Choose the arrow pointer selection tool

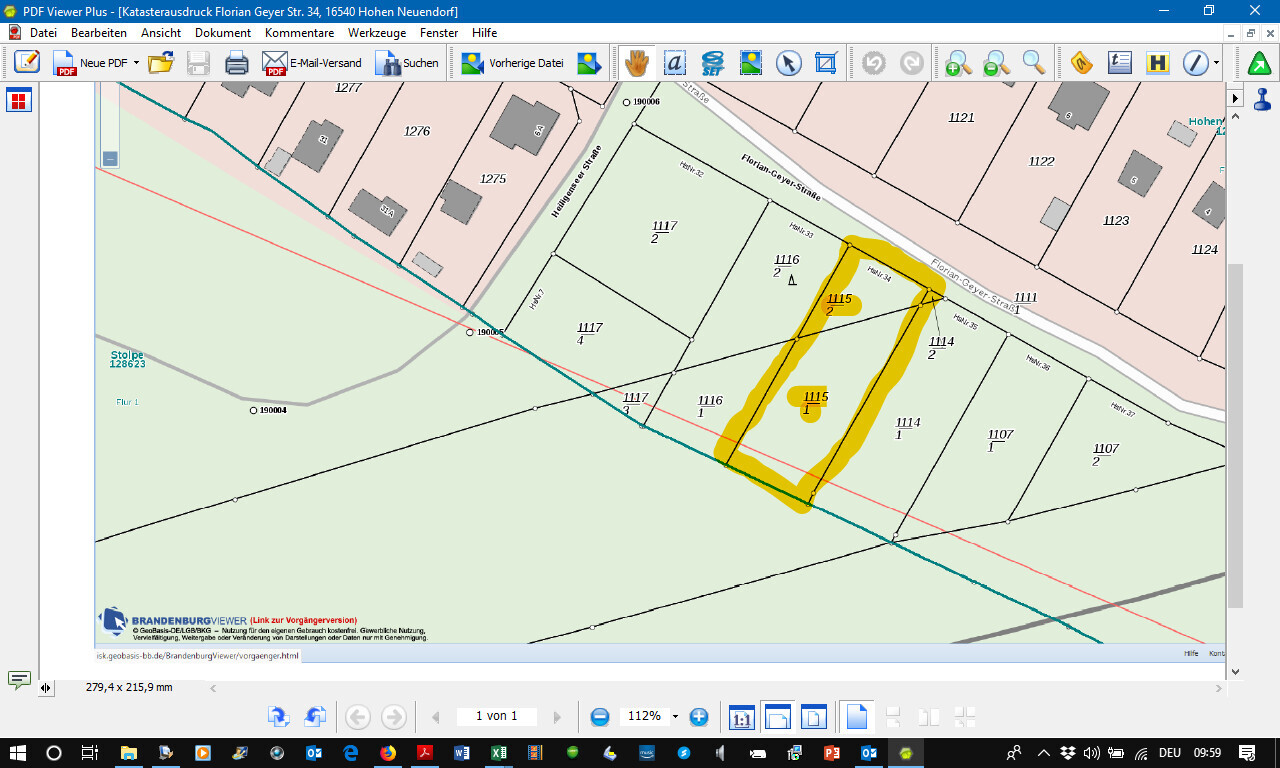[x=788, y=63]
